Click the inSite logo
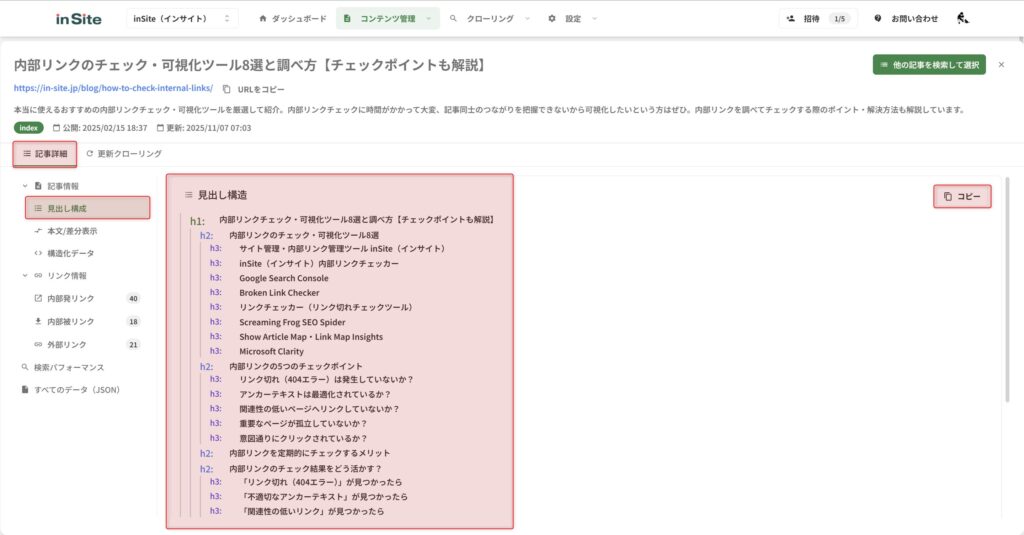 [78, 19]
